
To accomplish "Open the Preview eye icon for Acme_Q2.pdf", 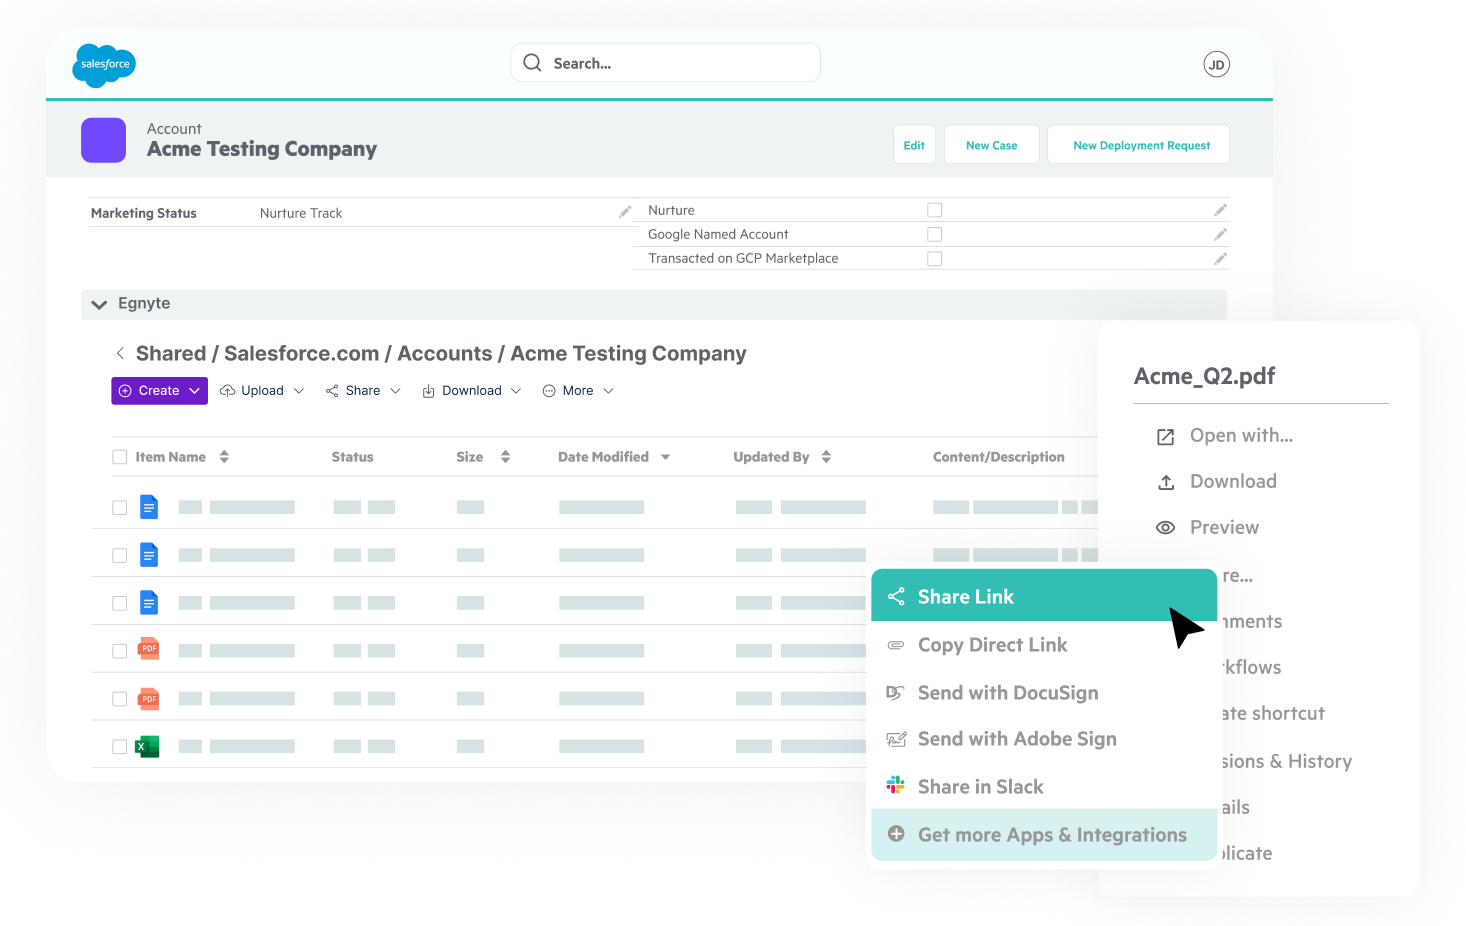I will [1165, 527].
